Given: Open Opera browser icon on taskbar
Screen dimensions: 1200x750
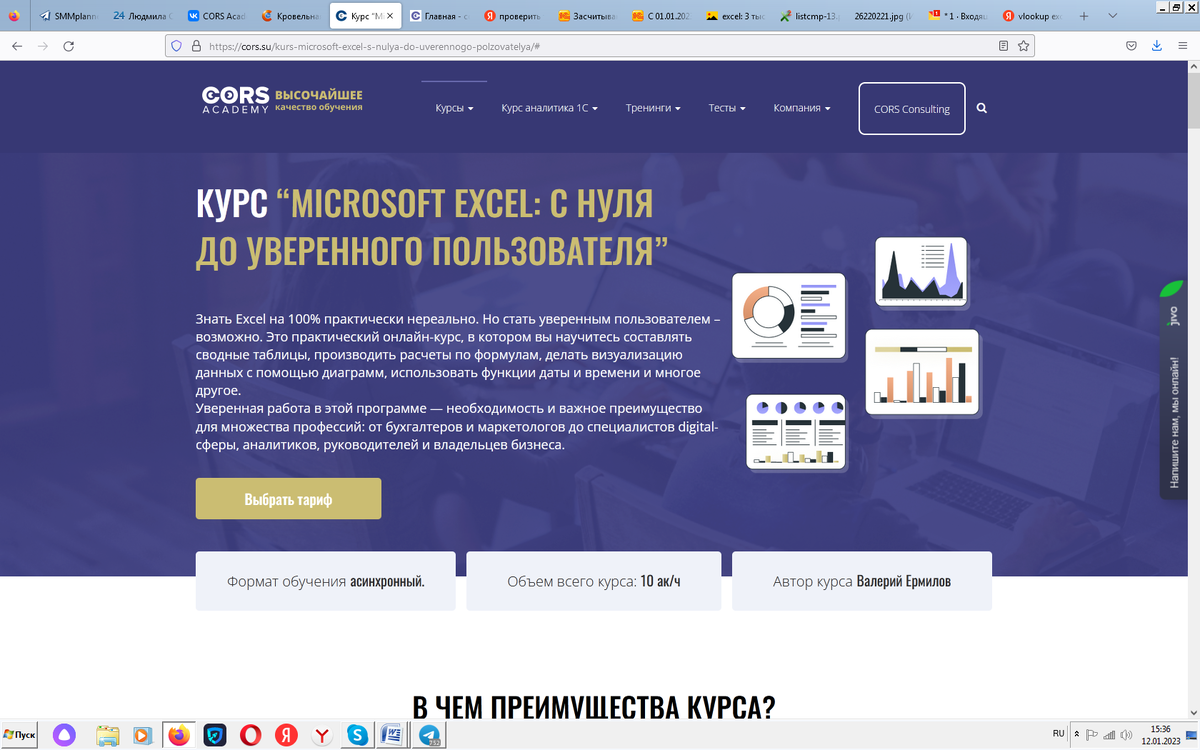Looking at the screenshot, I should (x=251, y=735).
